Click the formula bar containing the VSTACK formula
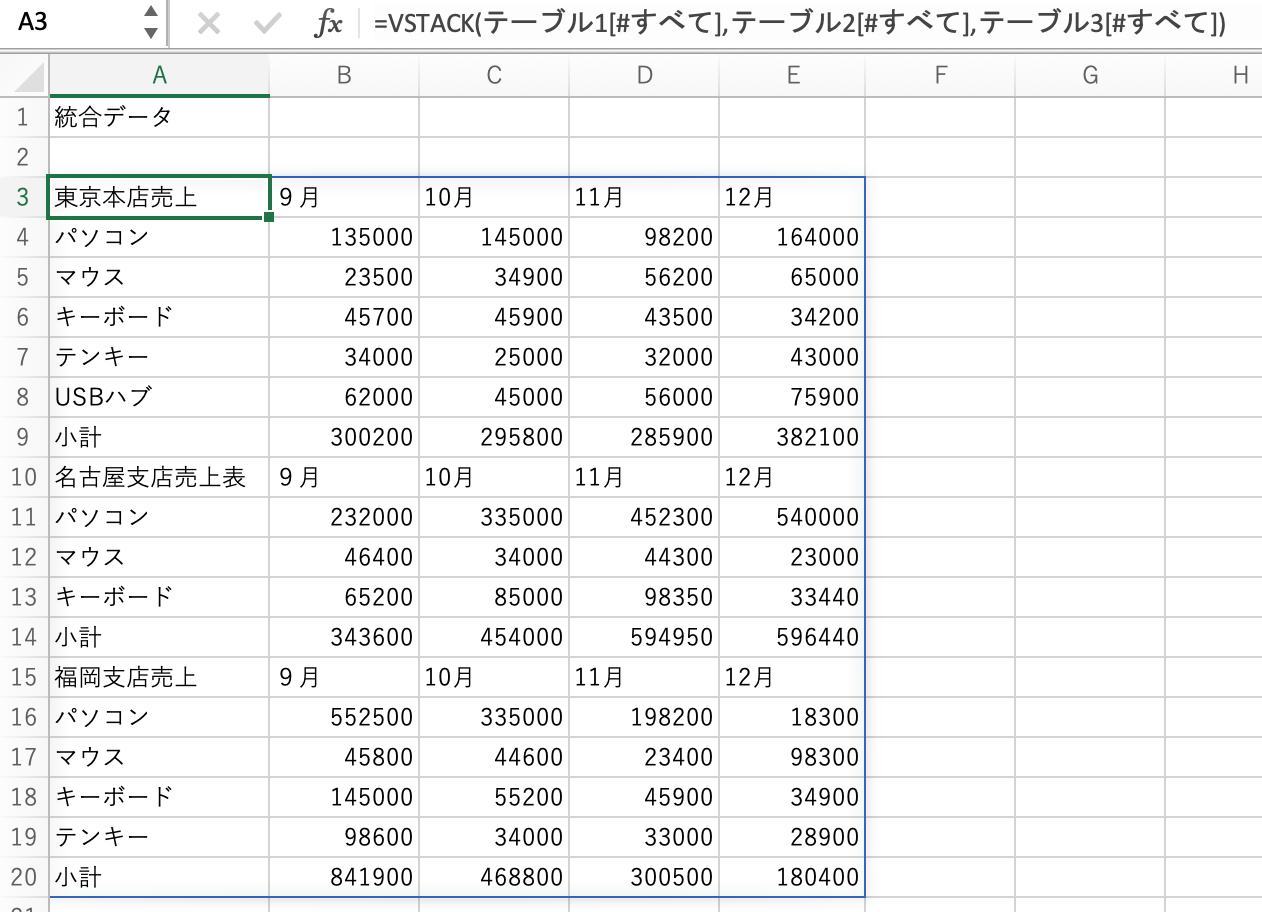The height and width of the screenshot is (912, 1262). pyautogui.click(x=700, y=22)
